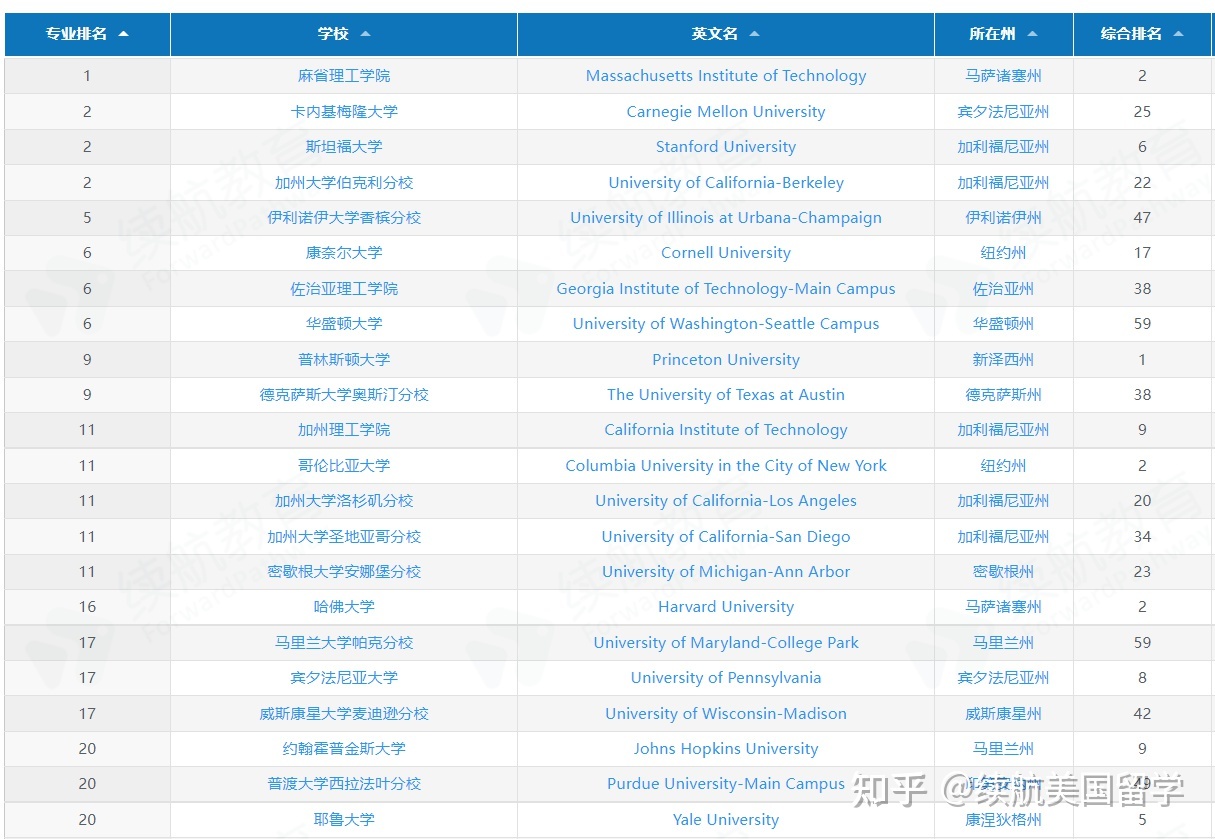
Task: Open the 哥伦比亚大学 link
Action: (x=344, y=466)
